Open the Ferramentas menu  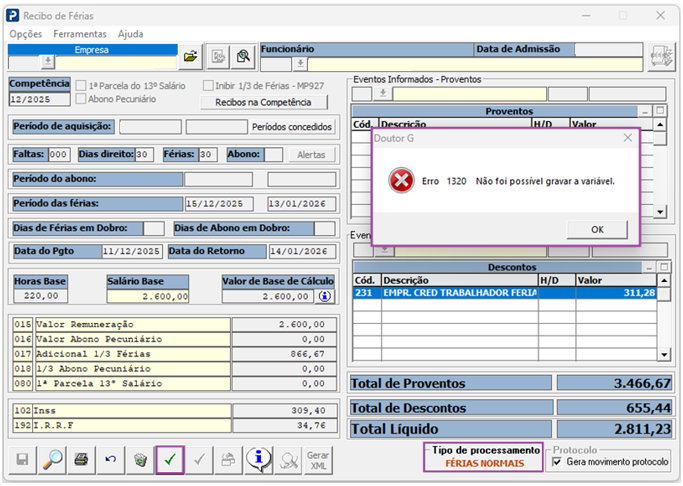coord(79,34)
